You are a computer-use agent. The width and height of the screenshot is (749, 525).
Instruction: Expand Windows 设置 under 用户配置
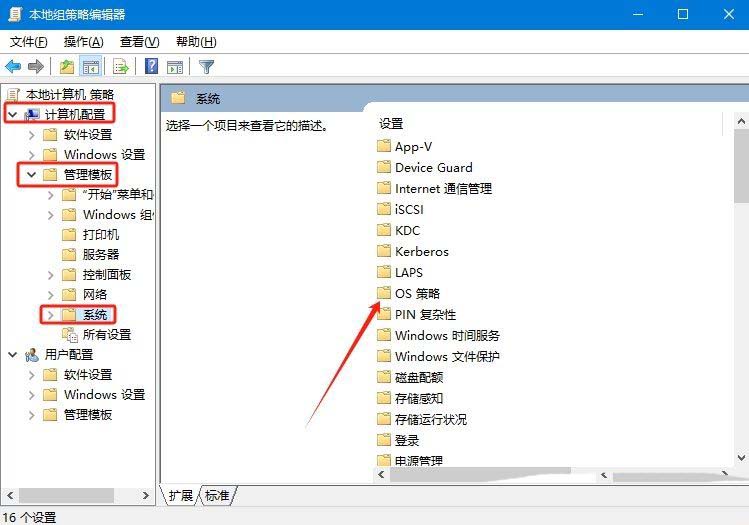32,395
